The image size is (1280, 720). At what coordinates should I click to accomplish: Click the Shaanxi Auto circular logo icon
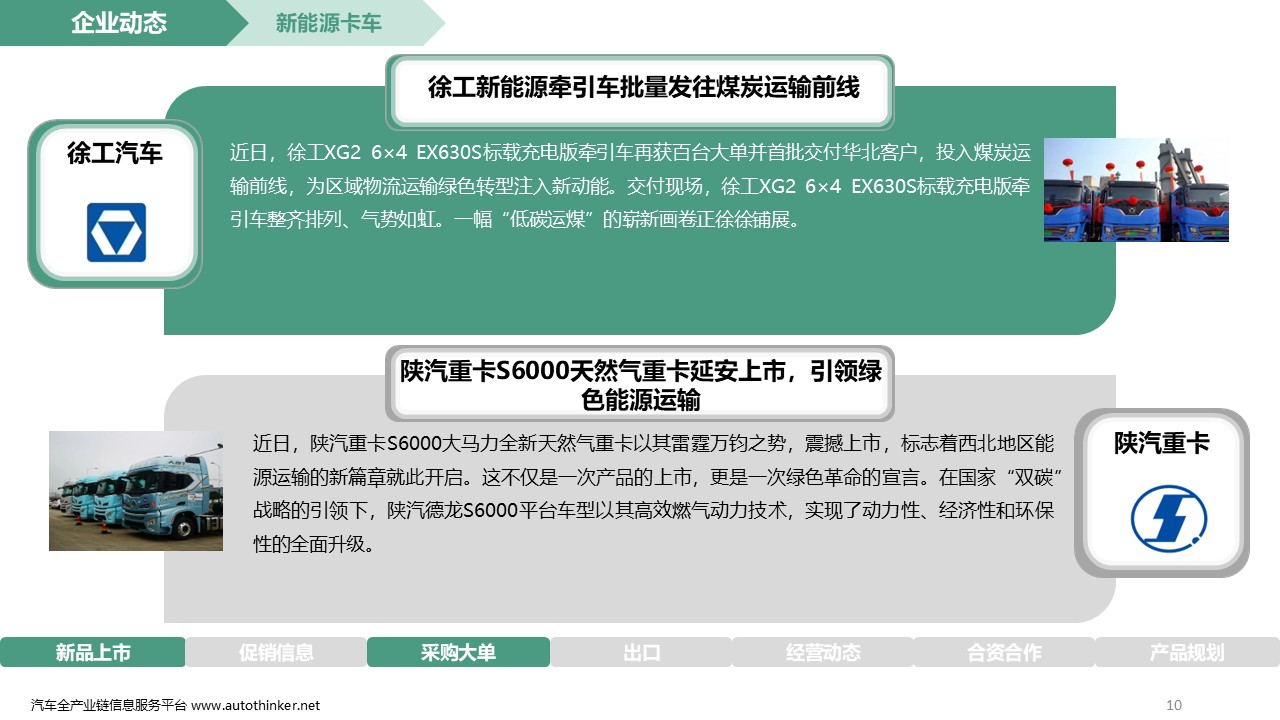[1169, 519]
